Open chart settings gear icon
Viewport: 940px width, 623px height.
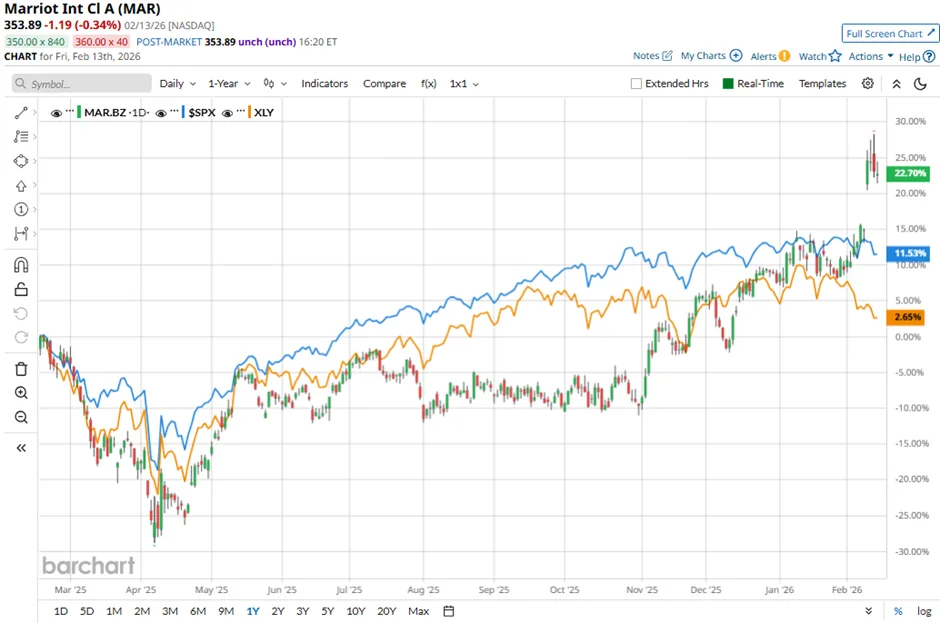point(867,84)
